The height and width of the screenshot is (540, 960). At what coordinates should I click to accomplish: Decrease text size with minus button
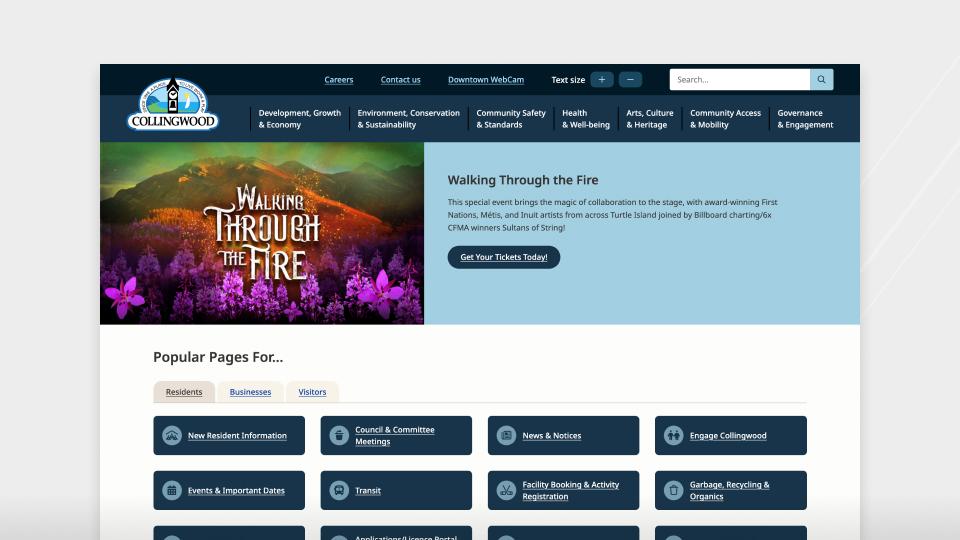click(630, 80)
